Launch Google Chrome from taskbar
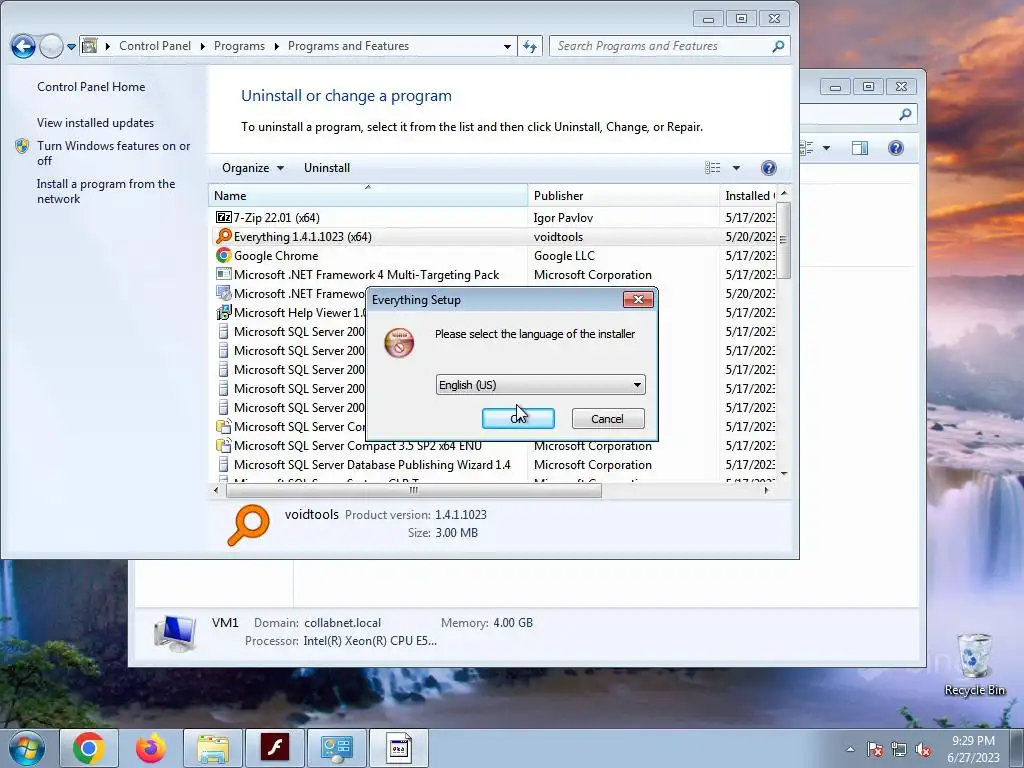This screenshot has width=1024, height=768. click(89, 748)
